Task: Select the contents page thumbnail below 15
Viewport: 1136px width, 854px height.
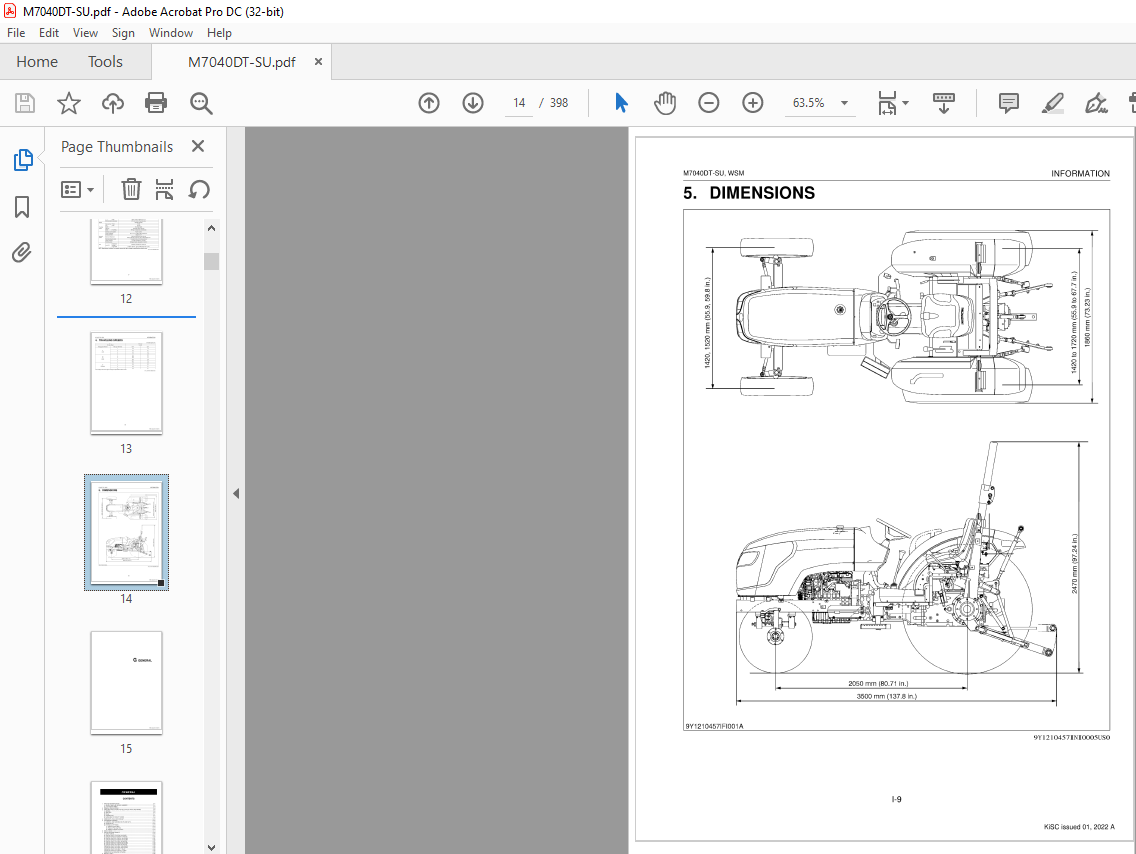Action: point(126,818)
